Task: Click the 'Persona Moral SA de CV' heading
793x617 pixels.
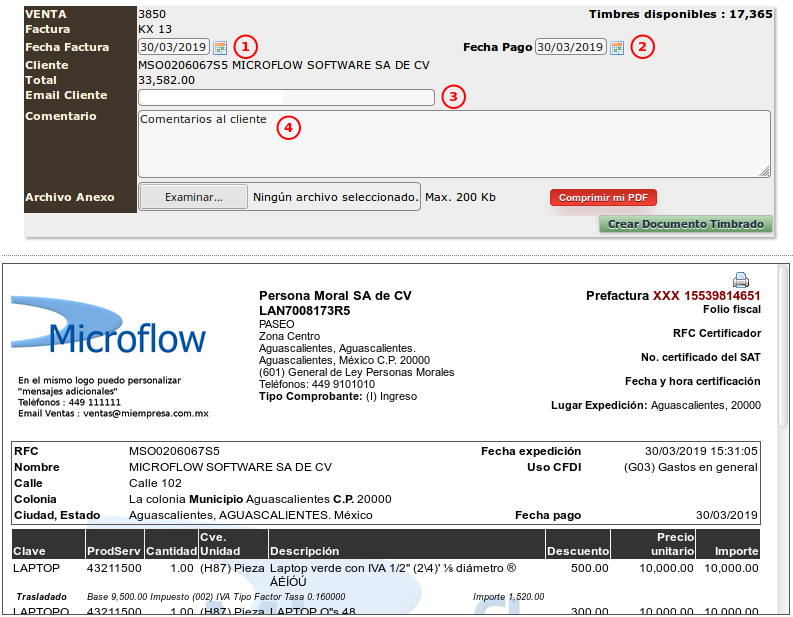Action: tap(335, 296)
